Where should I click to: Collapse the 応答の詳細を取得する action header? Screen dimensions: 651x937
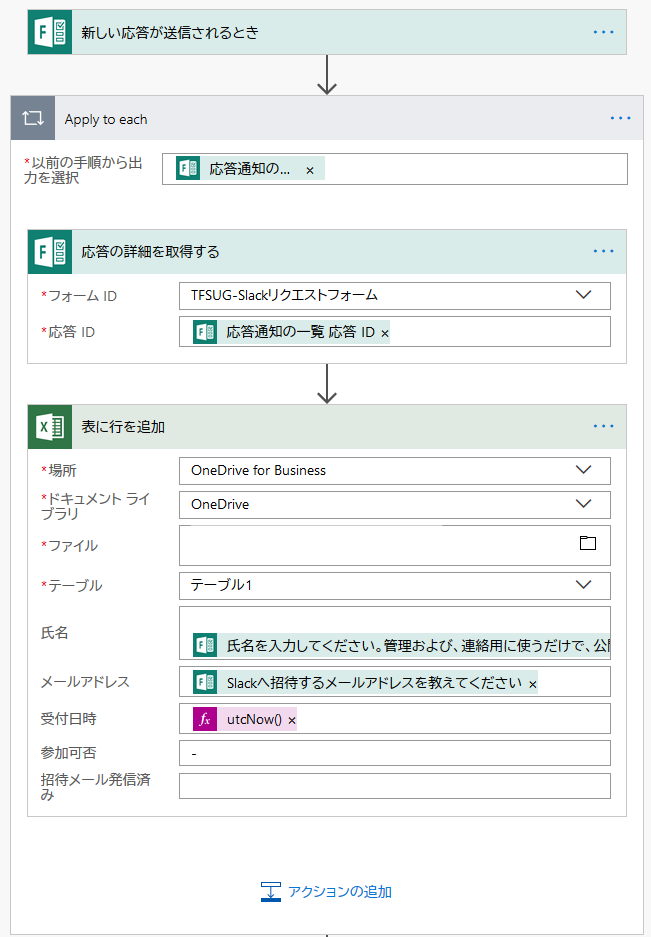pos(327,252)
